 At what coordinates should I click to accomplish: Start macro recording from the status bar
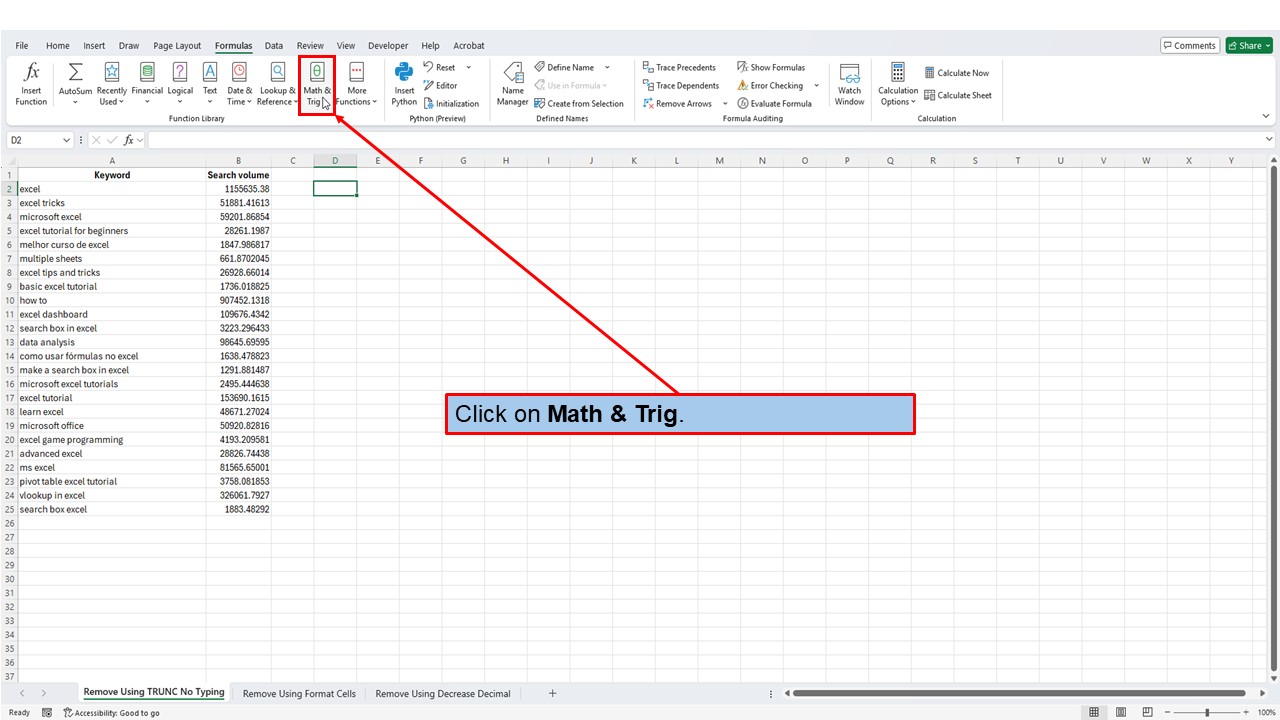point(46,712)
